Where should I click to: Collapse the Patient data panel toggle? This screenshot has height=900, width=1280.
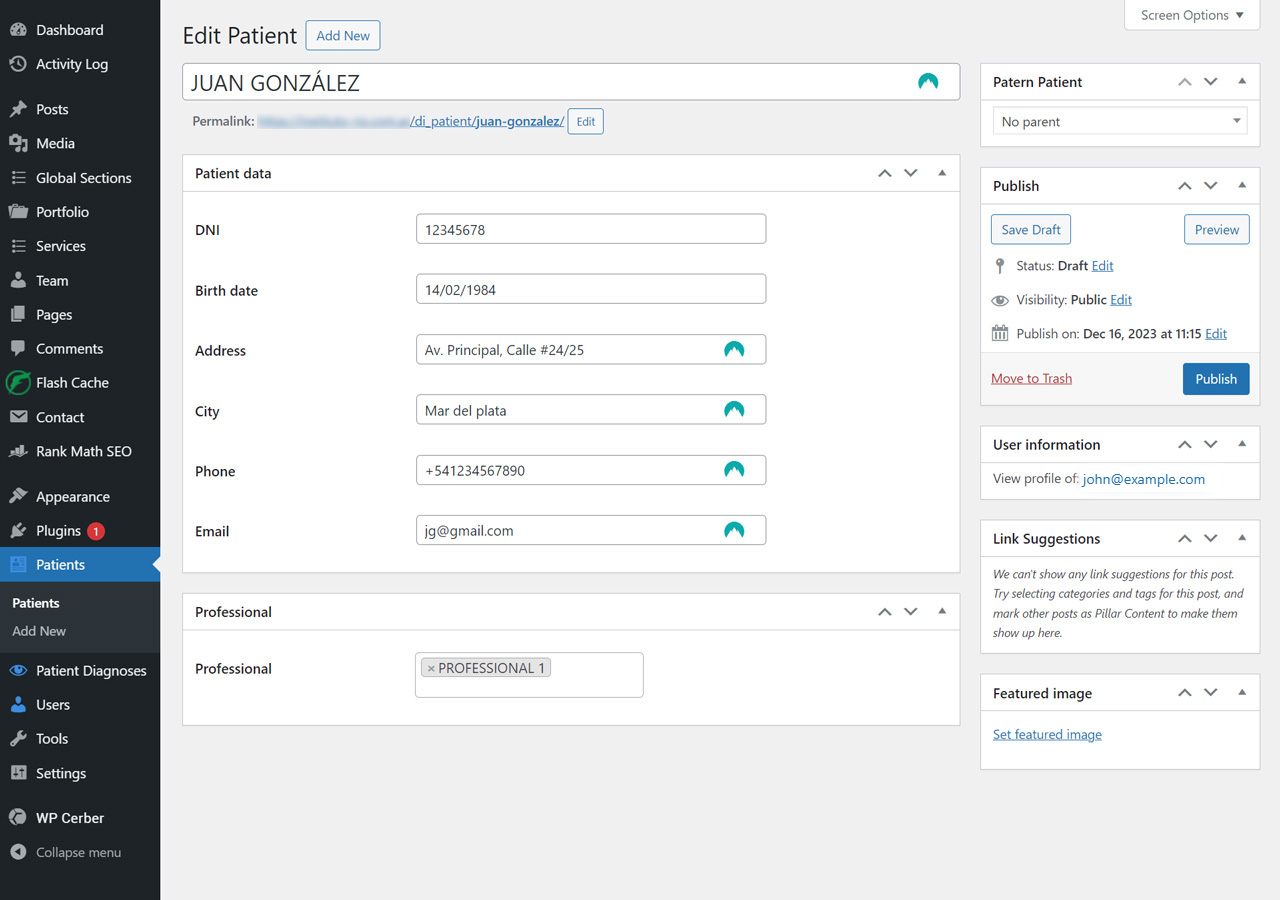click(x=942, y=173)
